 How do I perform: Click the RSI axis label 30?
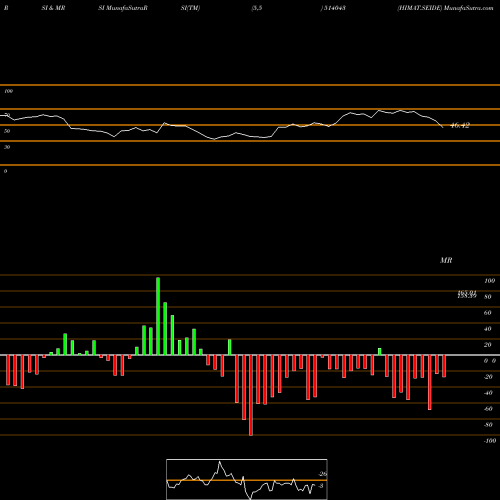[x=7, y=147]
